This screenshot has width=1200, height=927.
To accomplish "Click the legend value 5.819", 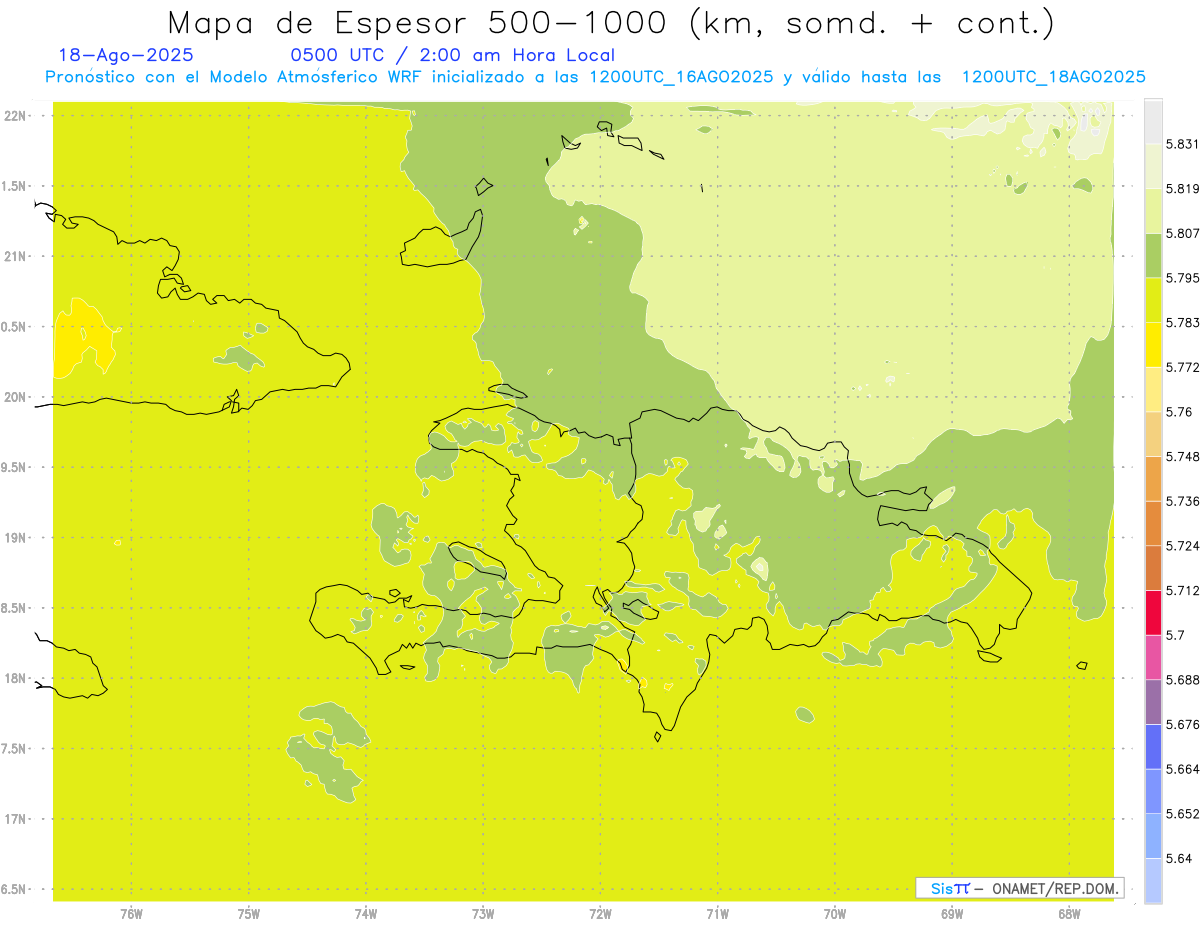I will pyautogui.click(x=1182, y=189).
